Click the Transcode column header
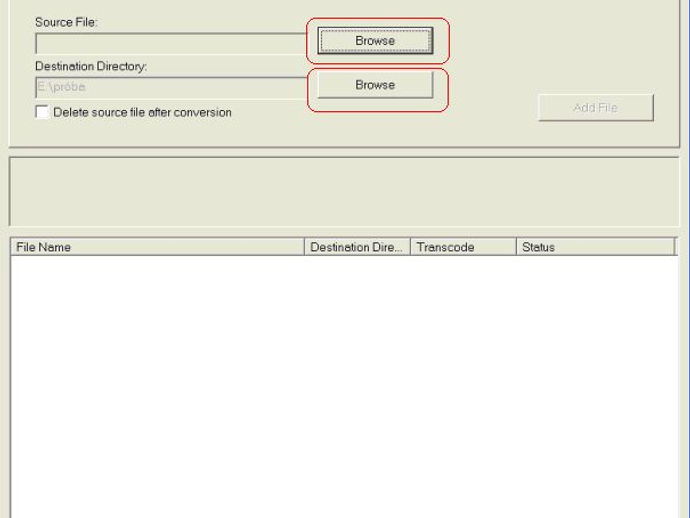 pos(463,247)
